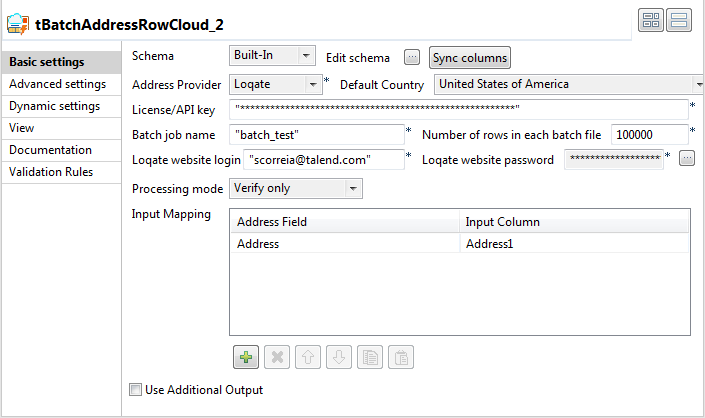Click the add row plus icon
The width and height of the screenshot is (705, 418).
click(245, 357)
